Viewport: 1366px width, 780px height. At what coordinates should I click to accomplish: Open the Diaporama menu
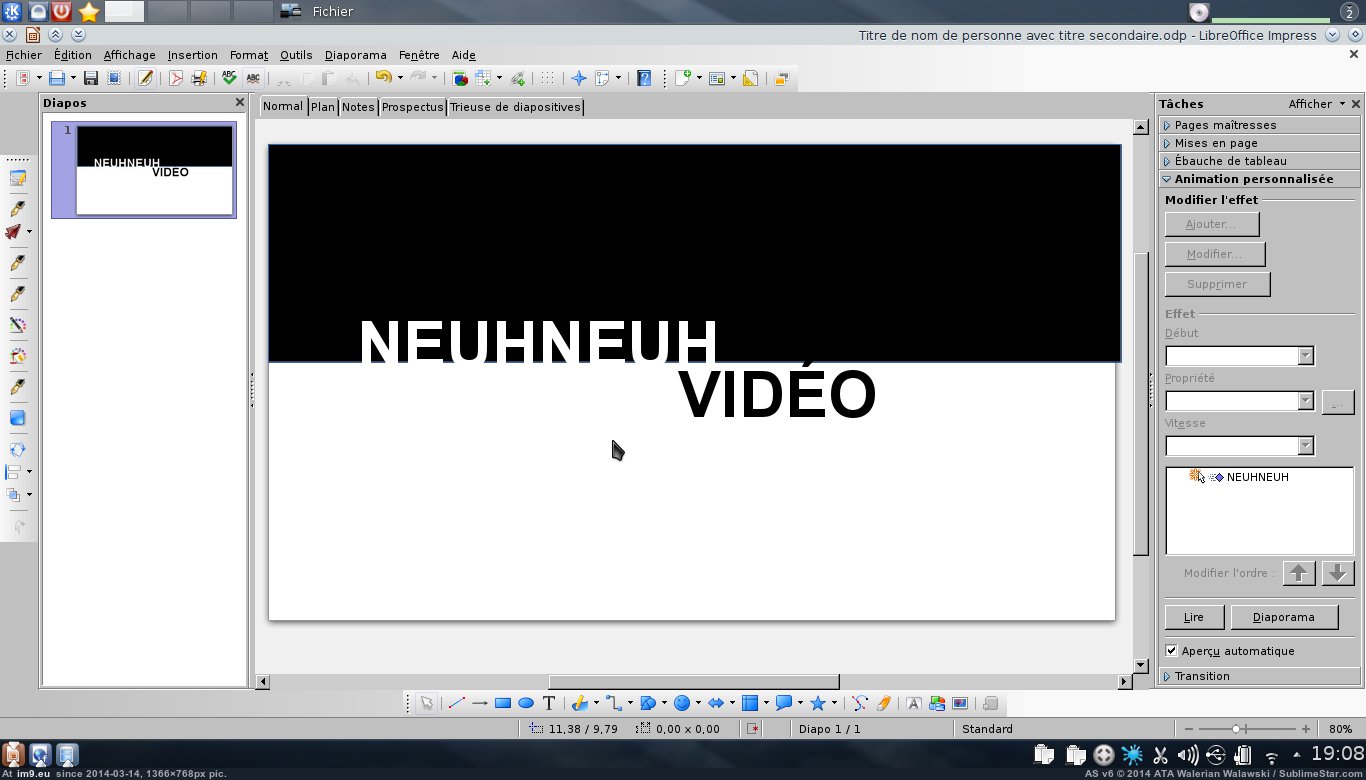click(x=355, y=55)
